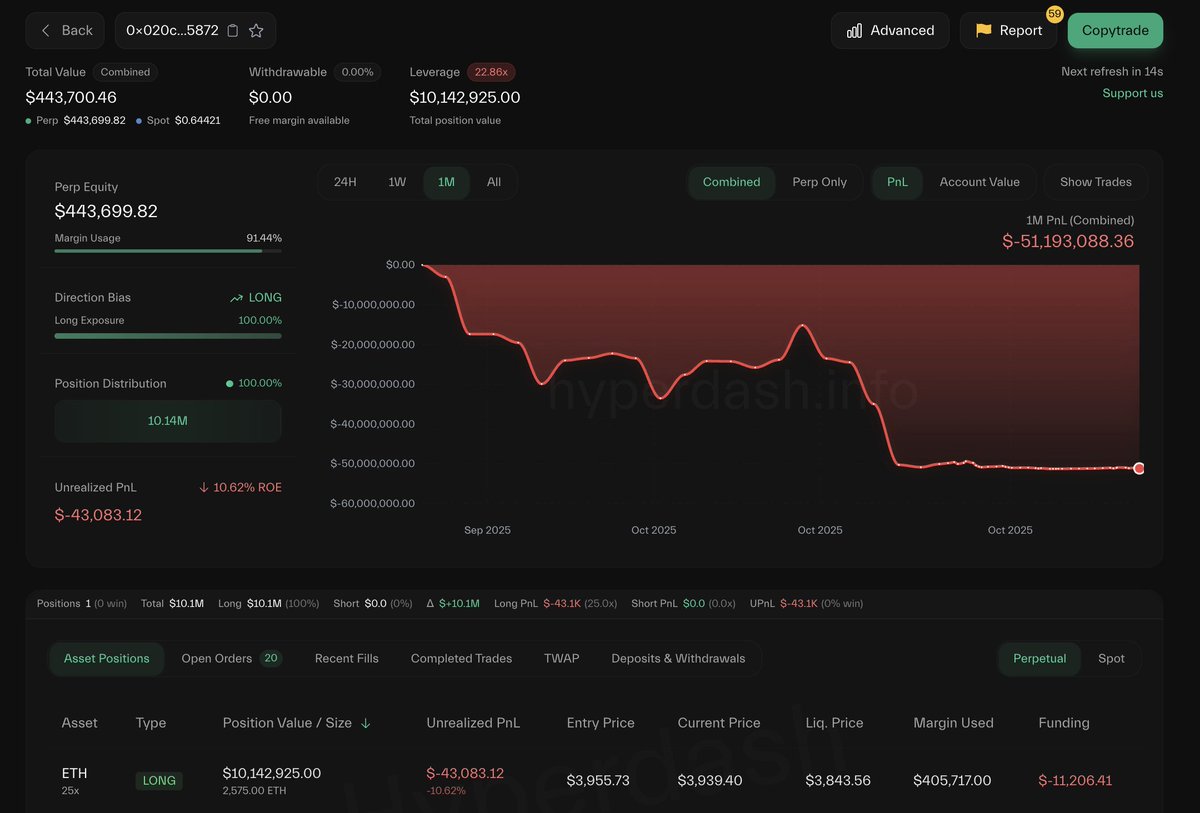Viewport: 1200px width, 813px height.
Task: Click the wallet address 0x020c...5872
Action: (x=172, y=31)
